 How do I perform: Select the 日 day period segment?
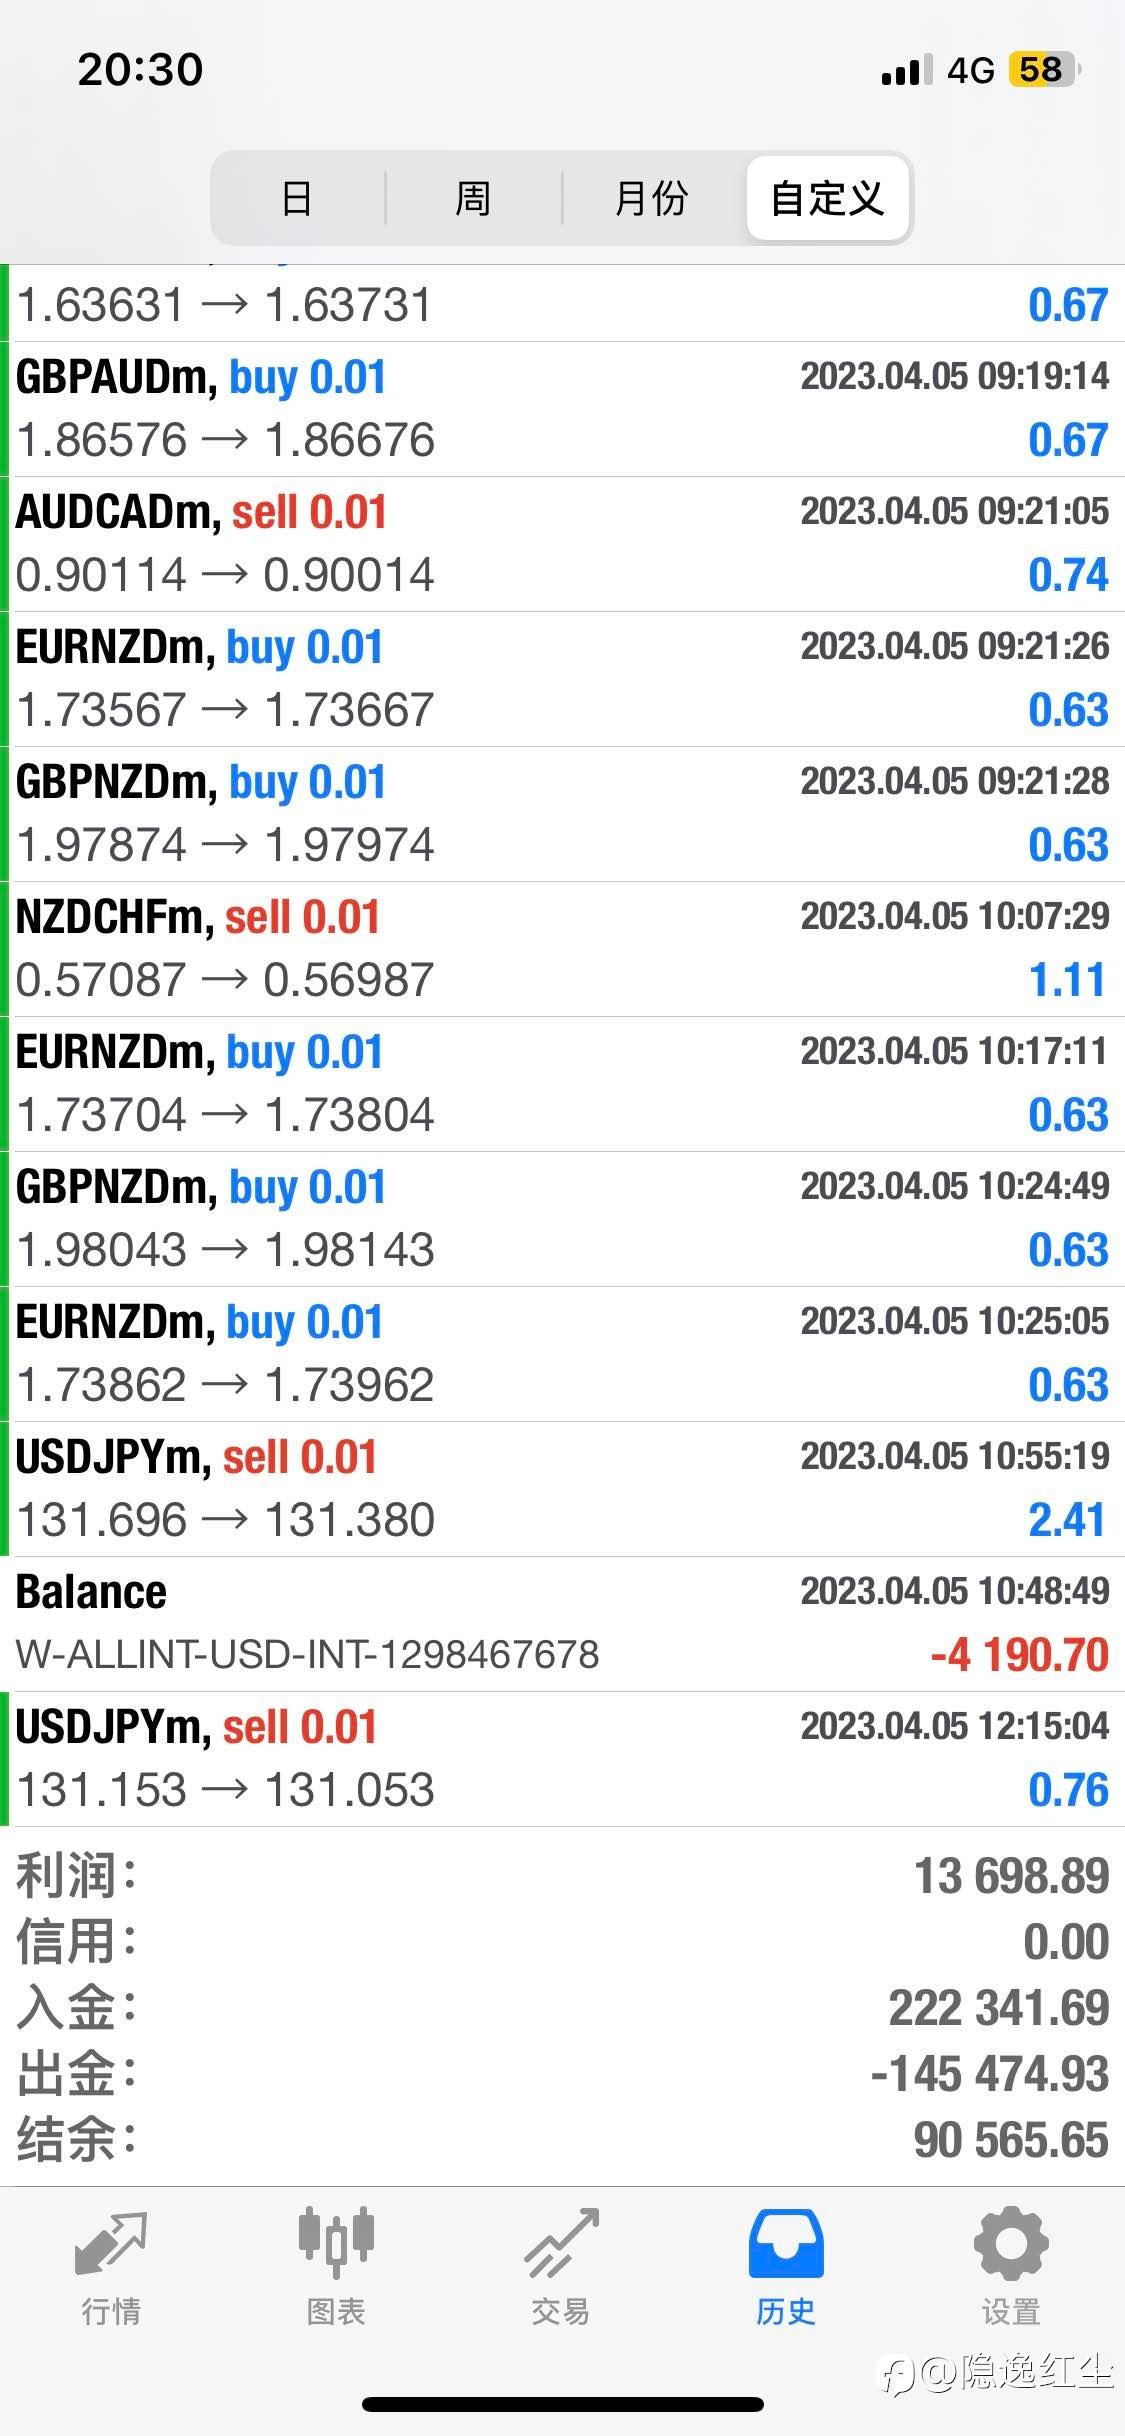point(297,198)
